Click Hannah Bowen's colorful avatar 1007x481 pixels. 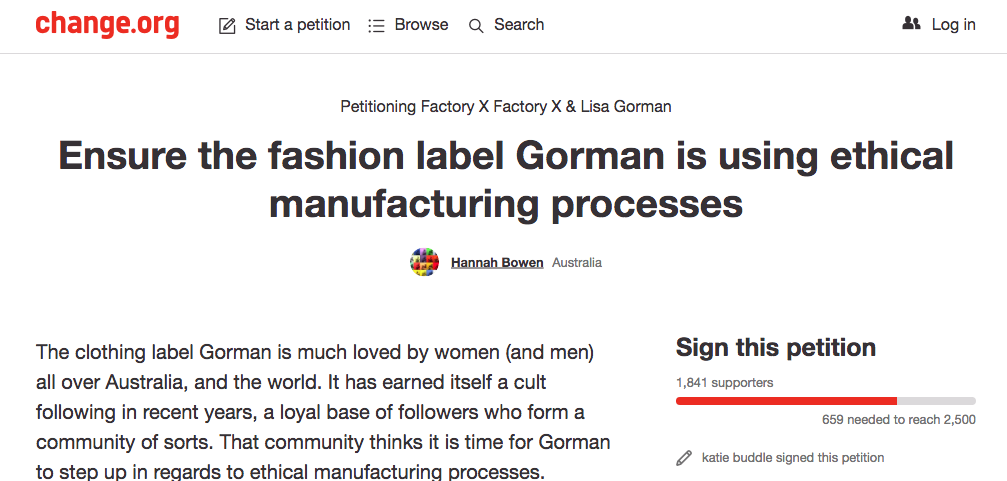[425, 263]
